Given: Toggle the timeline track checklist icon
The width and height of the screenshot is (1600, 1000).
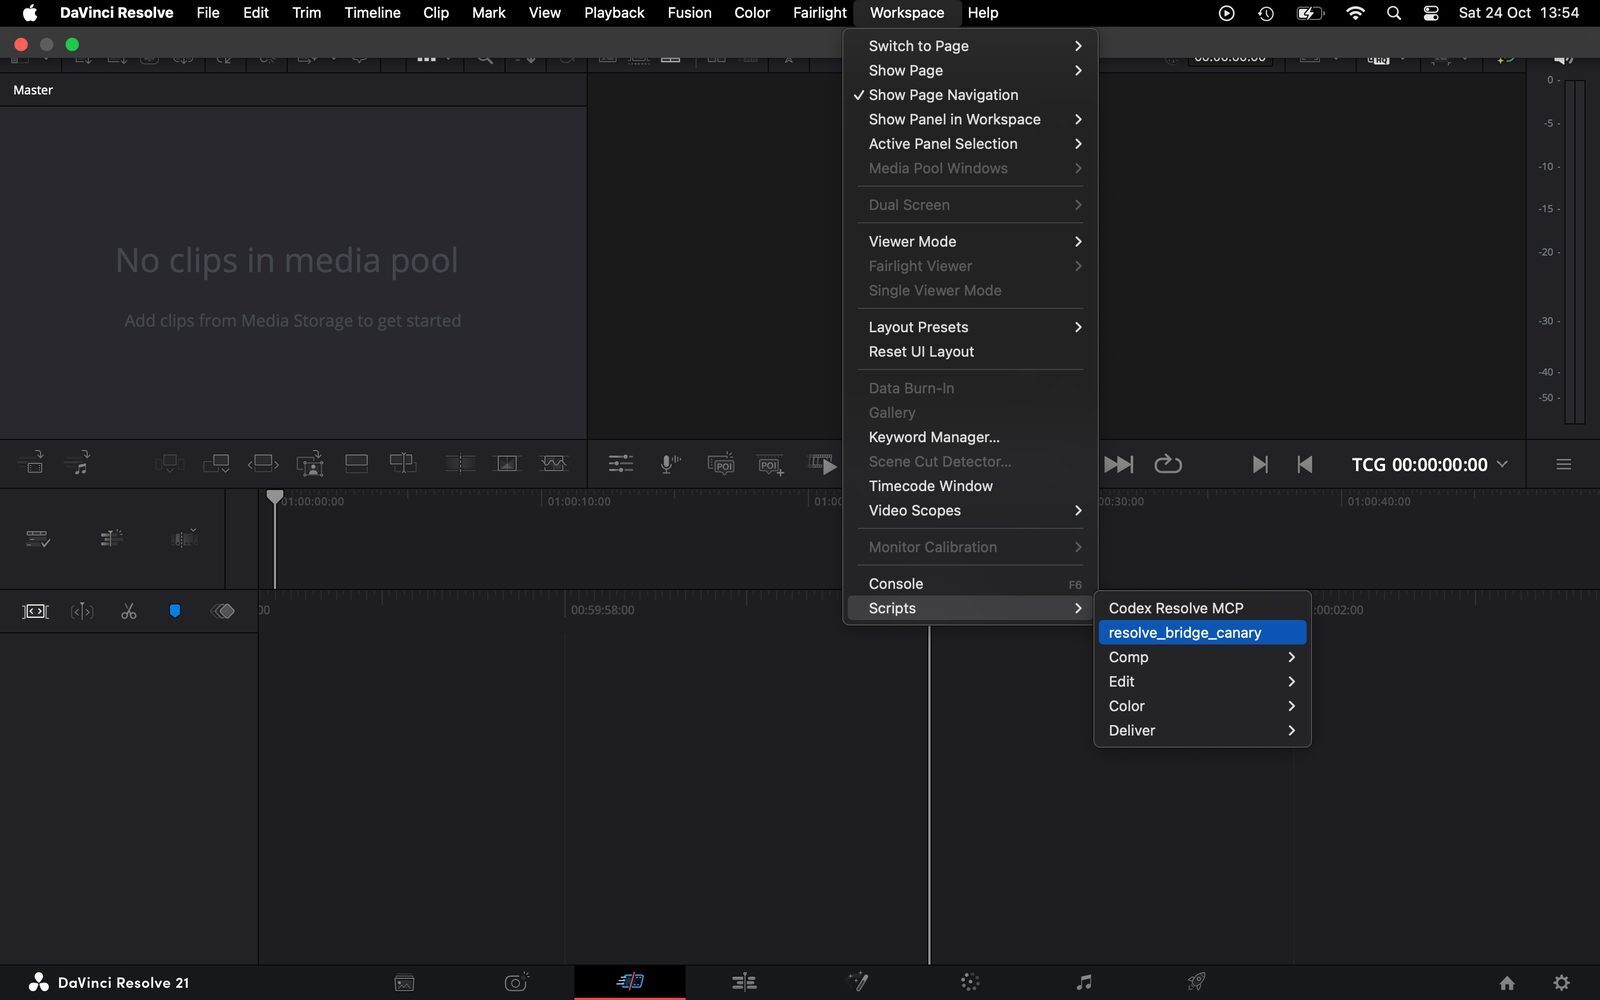Looking at the screenshot, I should (38, 539).
